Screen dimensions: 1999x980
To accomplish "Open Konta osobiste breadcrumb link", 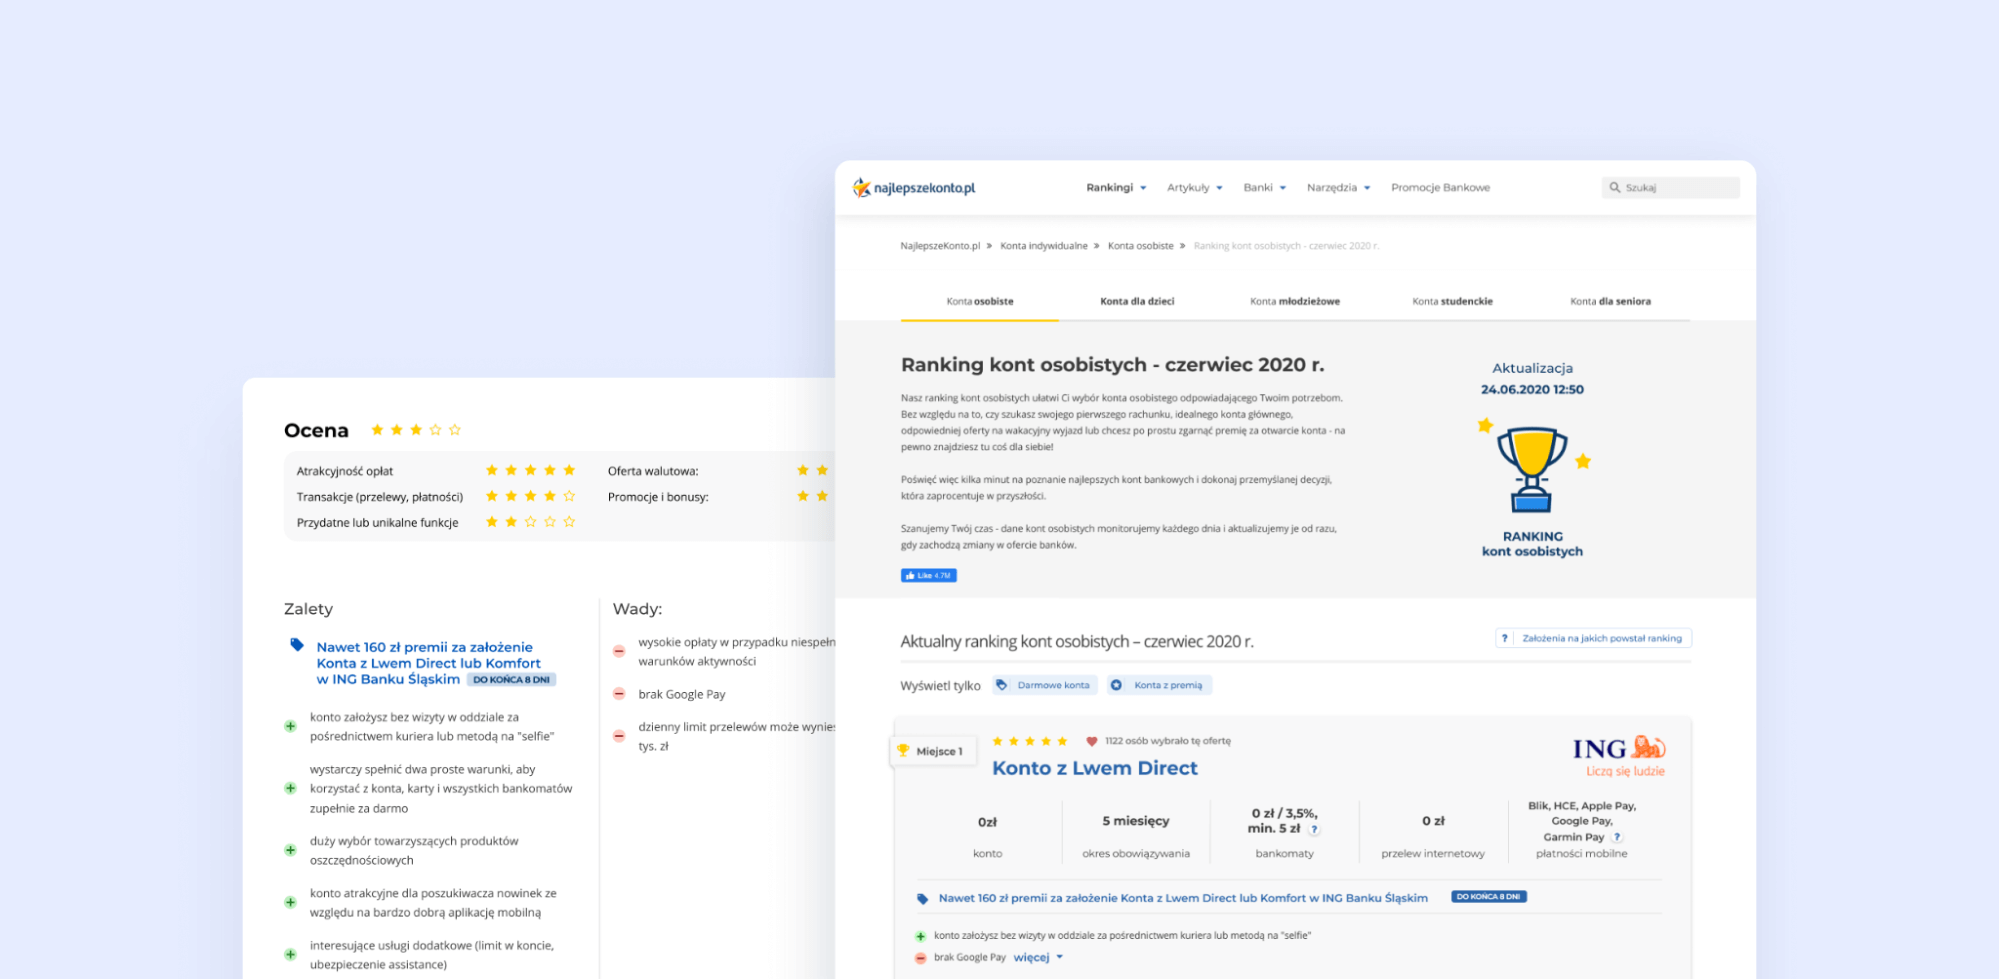I will (x=1140, y=246).
